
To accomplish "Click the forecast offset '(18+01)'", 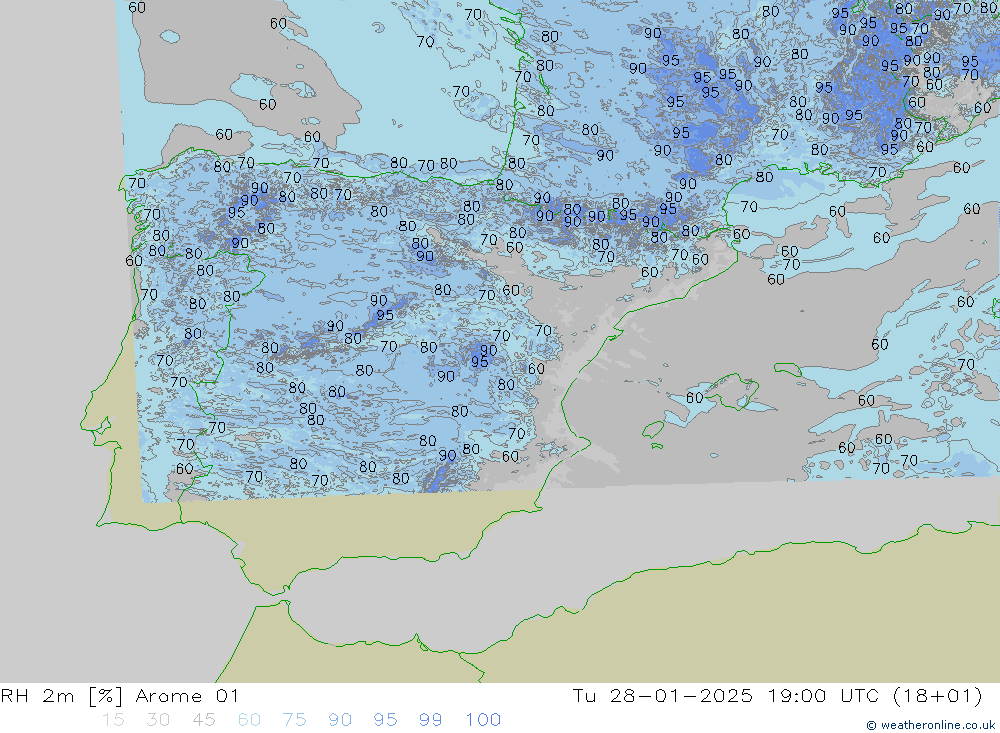I will 938,695.
